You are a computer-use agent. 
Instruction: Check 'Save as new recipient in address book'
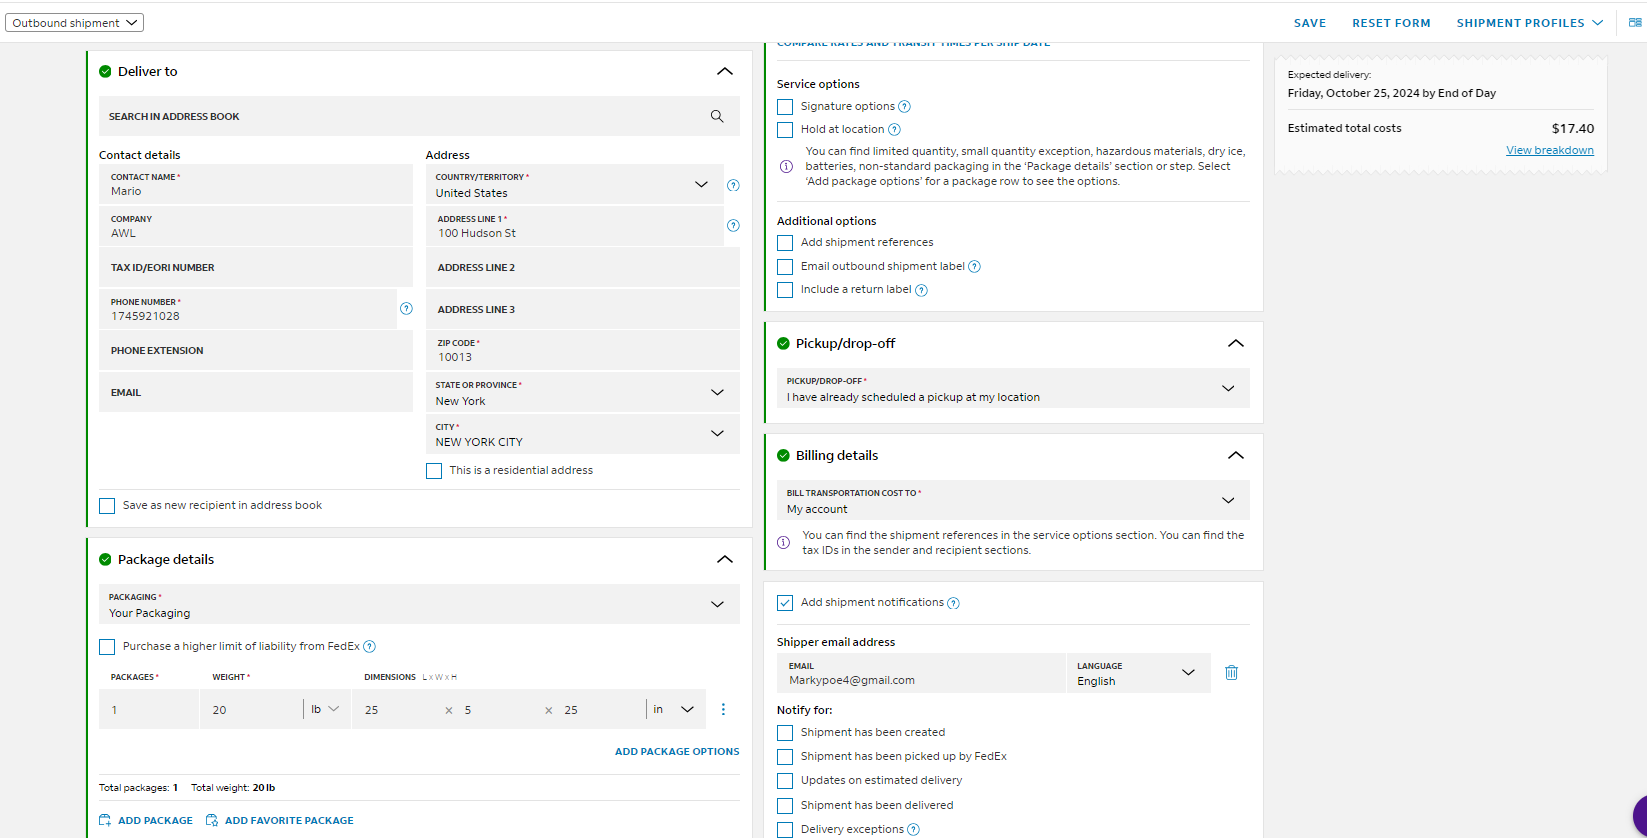[x=107, y=506]
